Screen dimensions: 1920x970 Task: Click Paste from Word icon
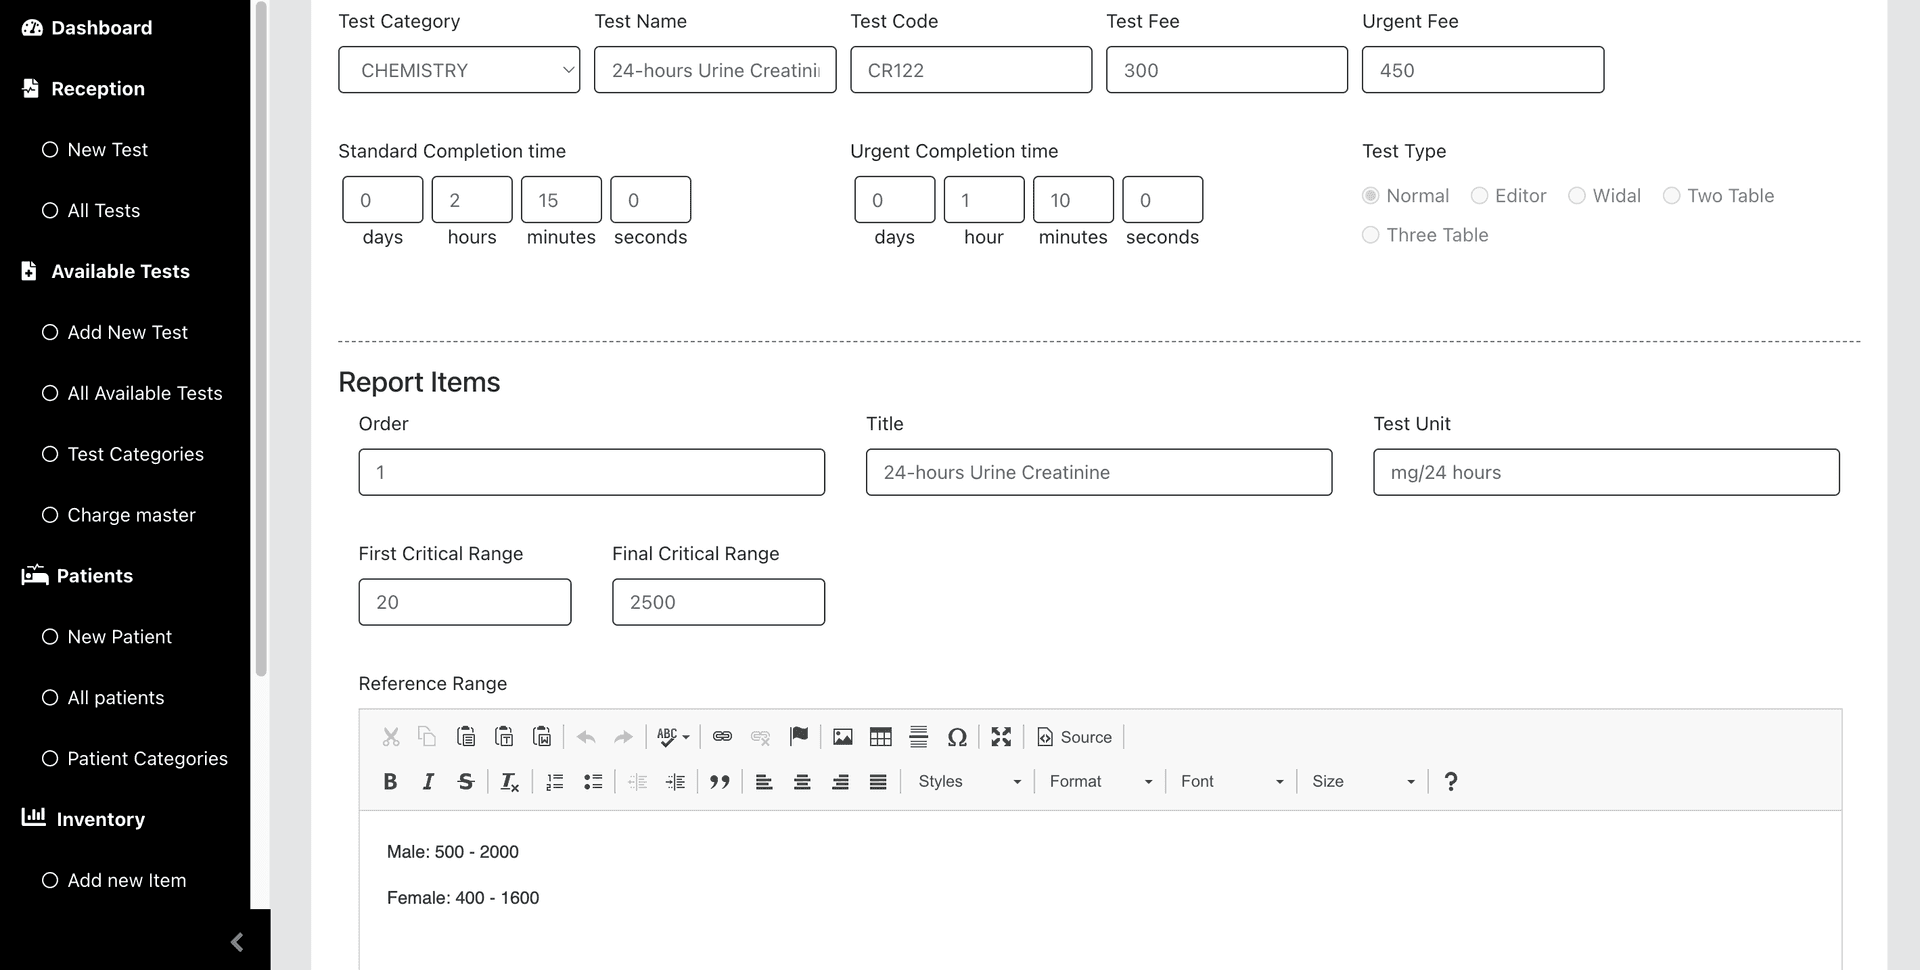pos(542,737)
